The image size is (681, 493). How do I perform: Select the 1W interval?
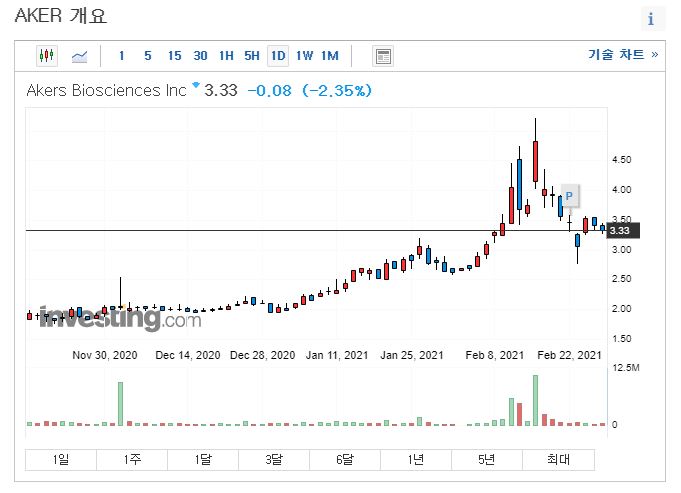tap(304, 56)
